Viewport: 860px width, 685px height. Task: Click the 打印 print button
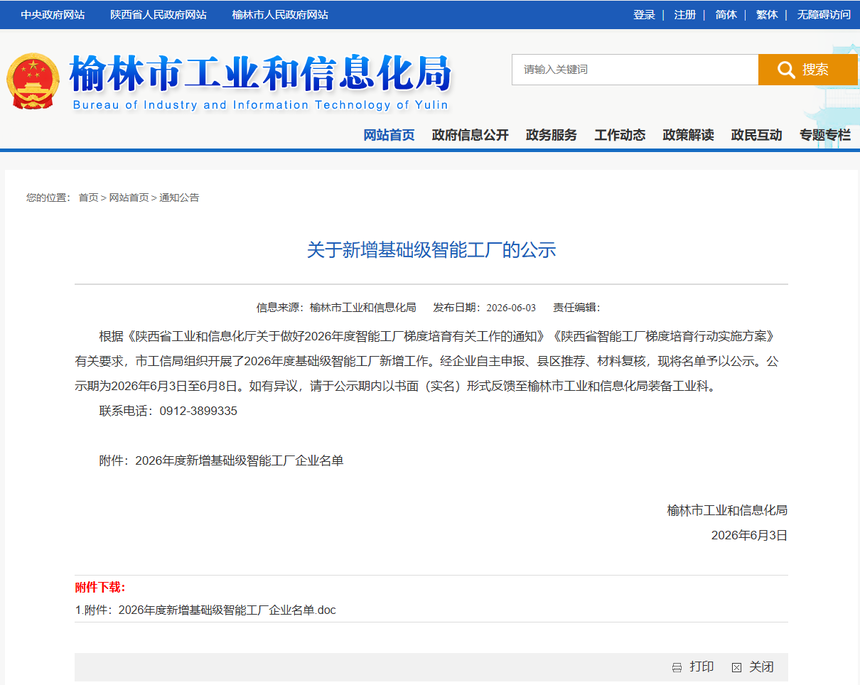pyautogui.click(x=693, y=667)
